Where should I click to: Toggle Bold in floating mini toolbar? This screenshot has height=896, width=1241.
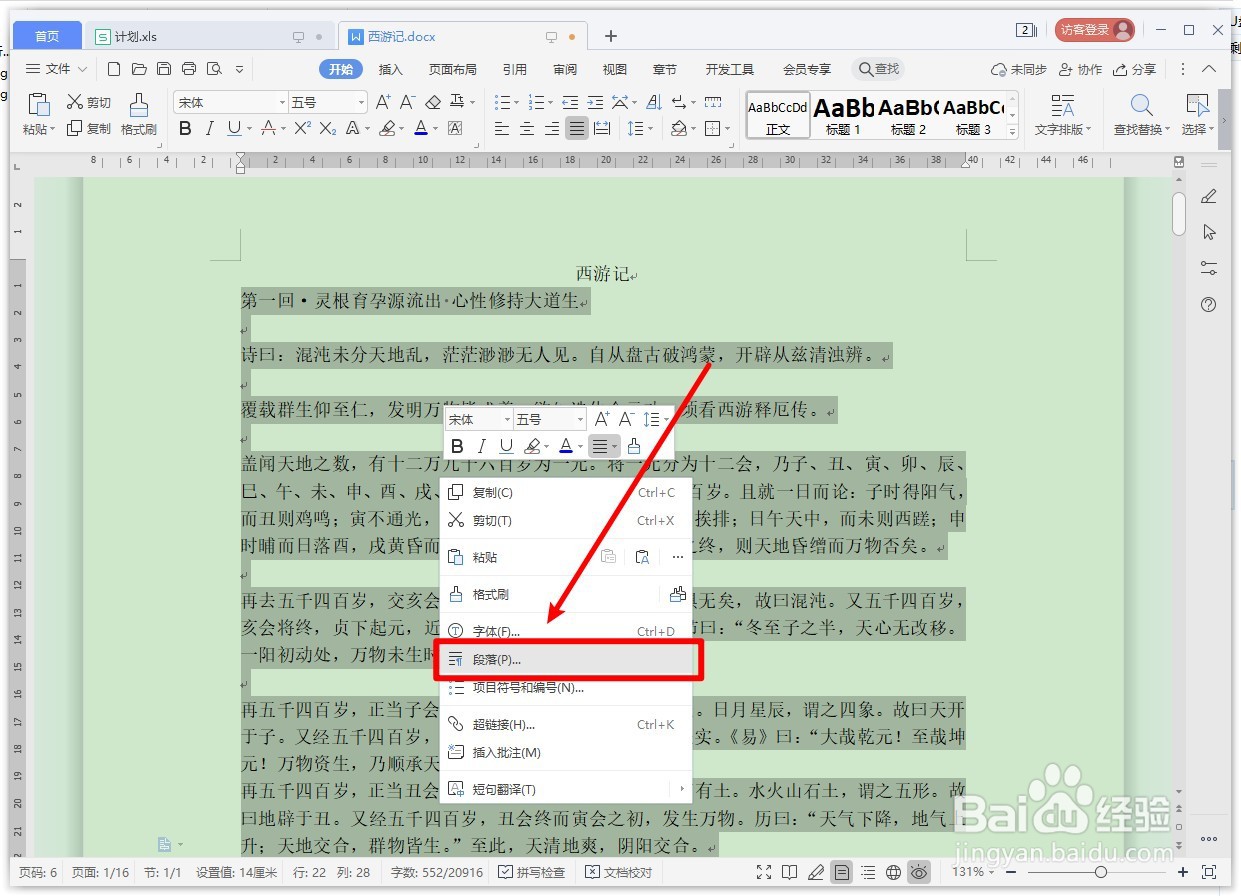tap(458, 446)
